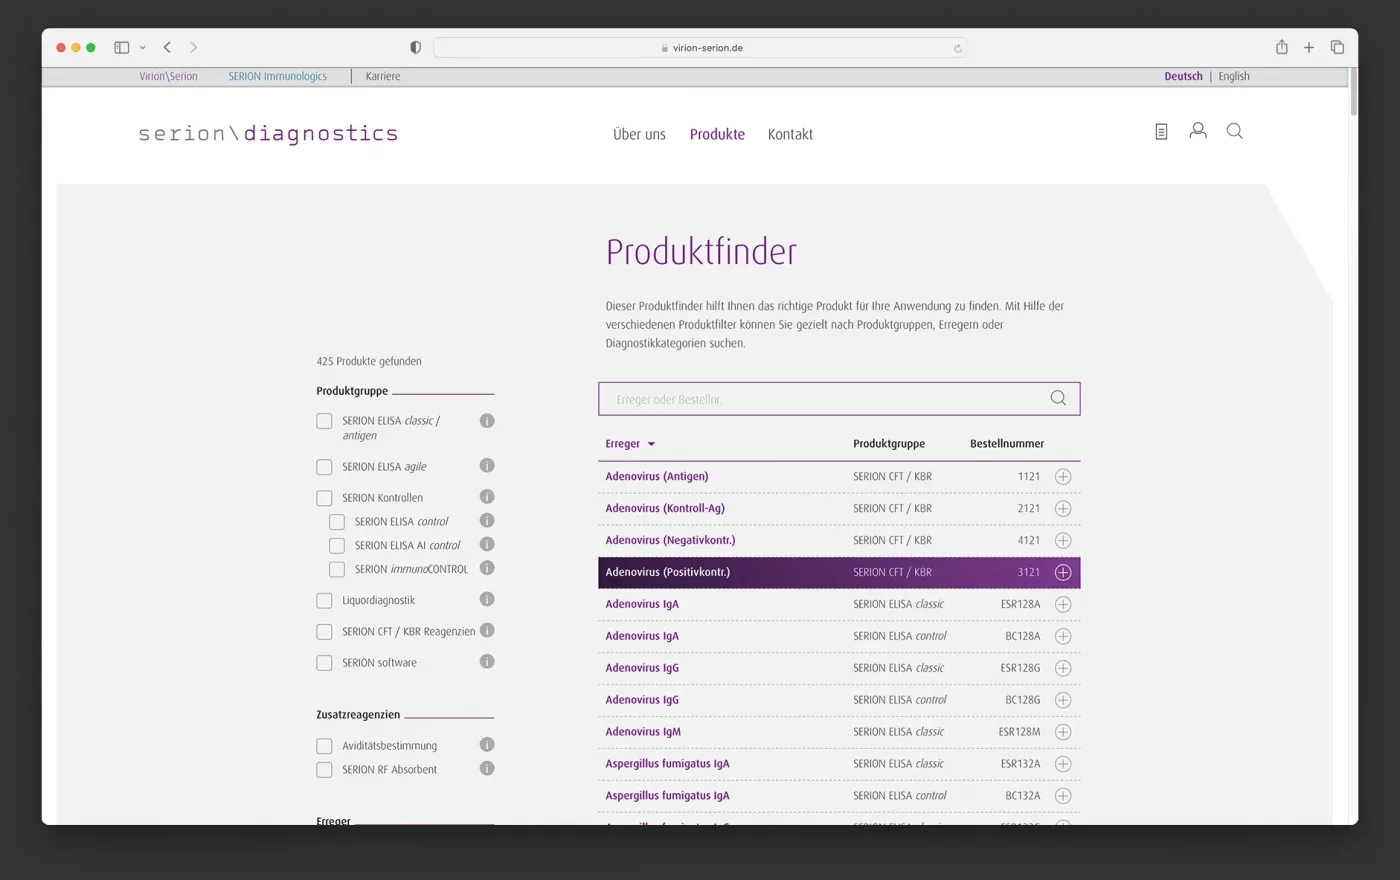Check SERION ELISA classic / antigen filter
Image resolution: width=1400 pixels, height=880 pixels.
(x=324, y=421)
